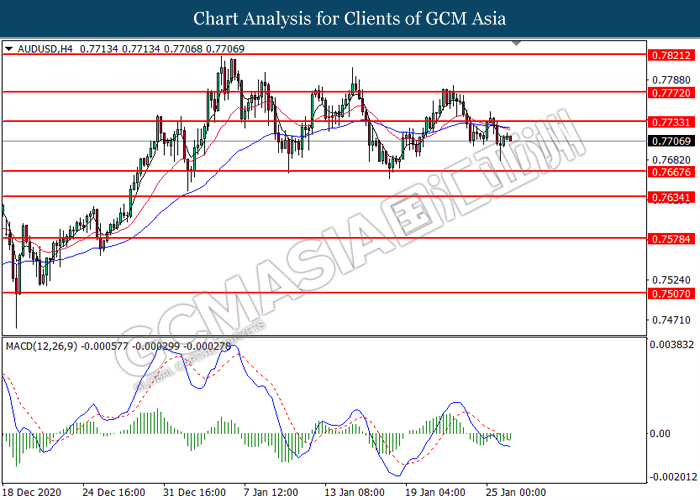Click the MACD(12,26,9) indicator label
700x500 pixels.
(x=41, y=346)
